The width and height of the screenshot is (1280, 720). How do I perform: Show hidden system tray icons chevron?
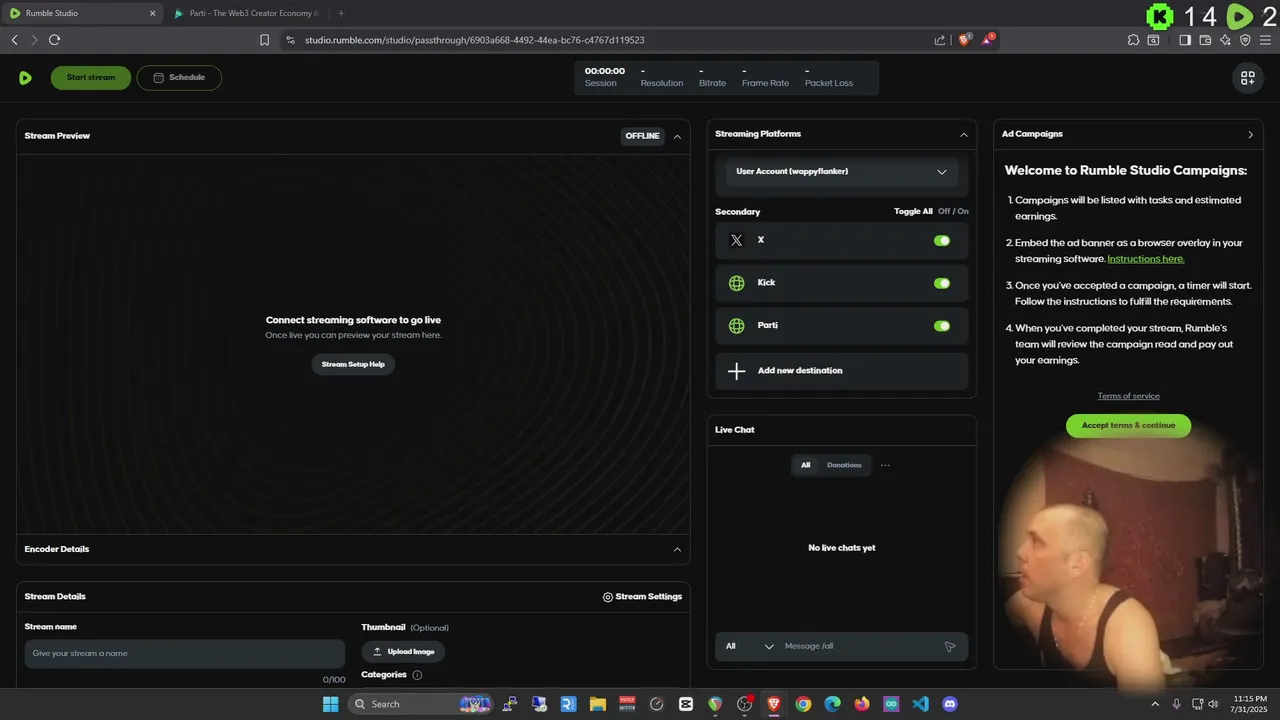tap(1155, 704)
